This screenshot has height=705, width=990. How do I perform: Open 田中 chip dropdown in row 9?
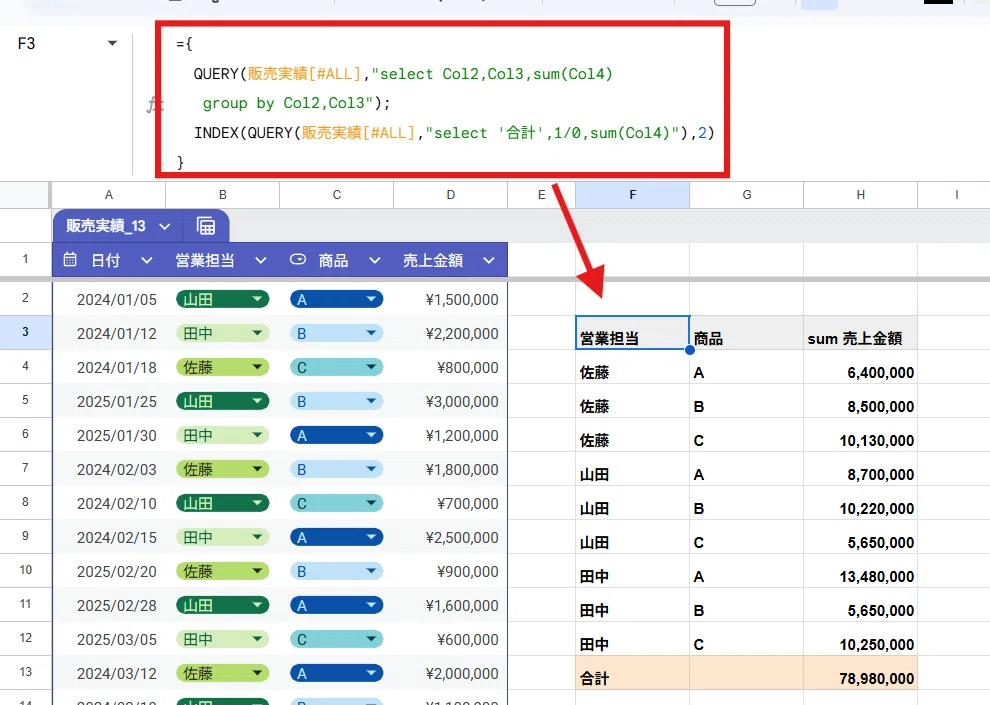click(x=257, y=537)
